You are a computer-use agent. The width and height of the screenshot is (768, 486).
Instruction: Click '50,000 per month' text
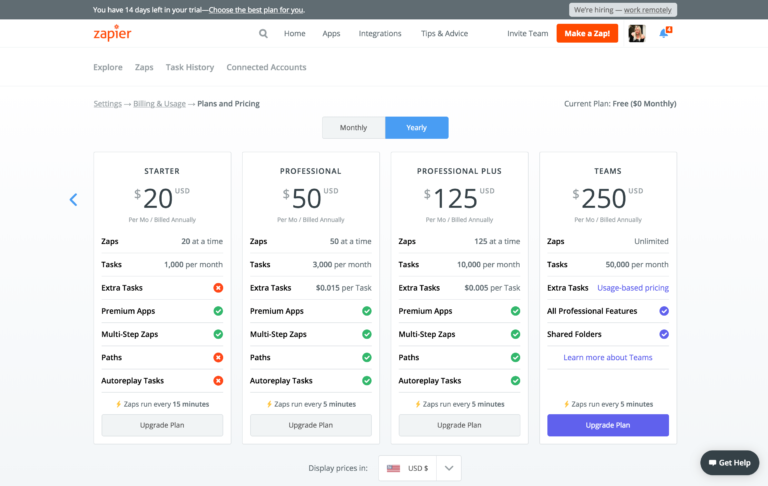[x=637, y=265]
